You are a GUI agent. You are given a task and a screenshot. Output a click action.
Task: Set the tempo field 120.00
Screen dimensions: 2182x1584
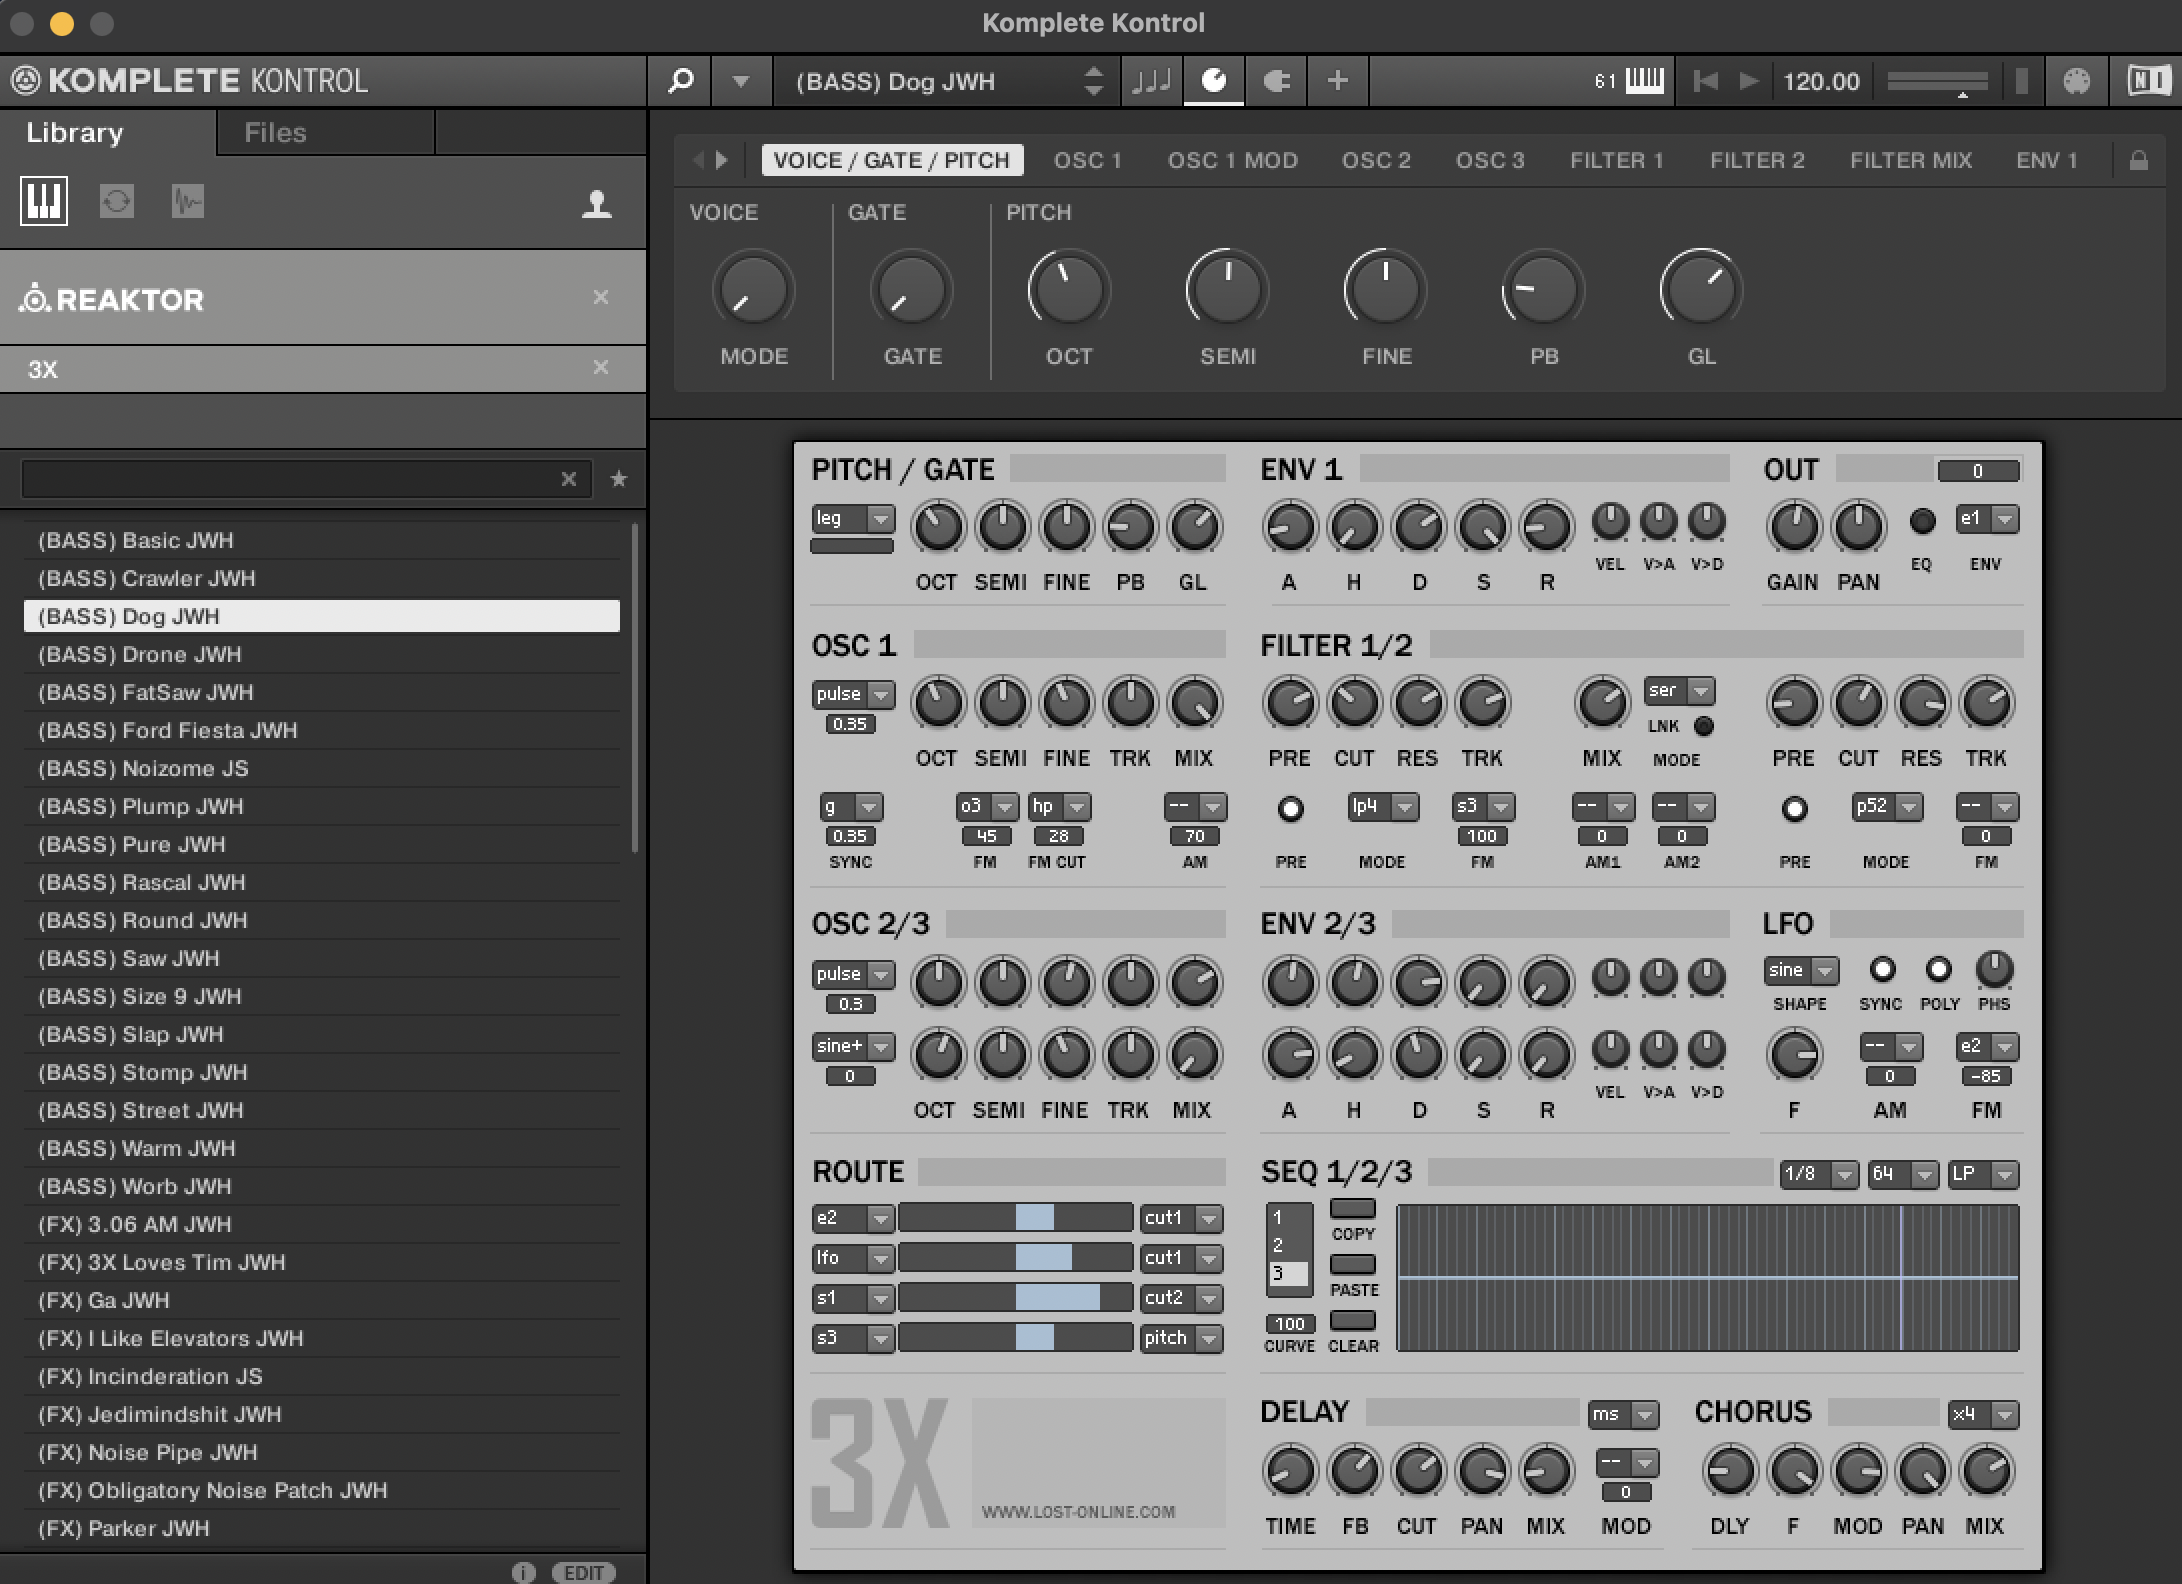[x=1821, y=81]
